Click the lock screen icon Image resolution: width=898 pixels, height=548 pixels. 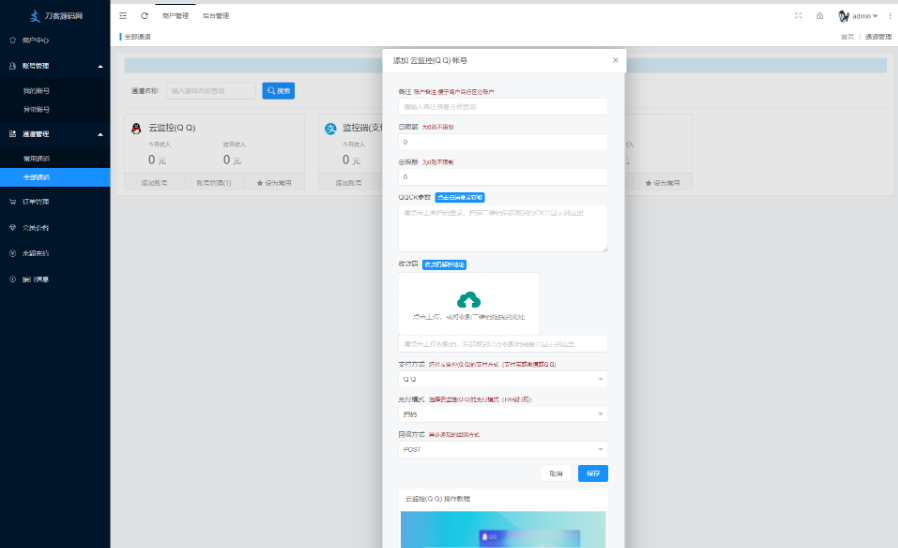820,16
